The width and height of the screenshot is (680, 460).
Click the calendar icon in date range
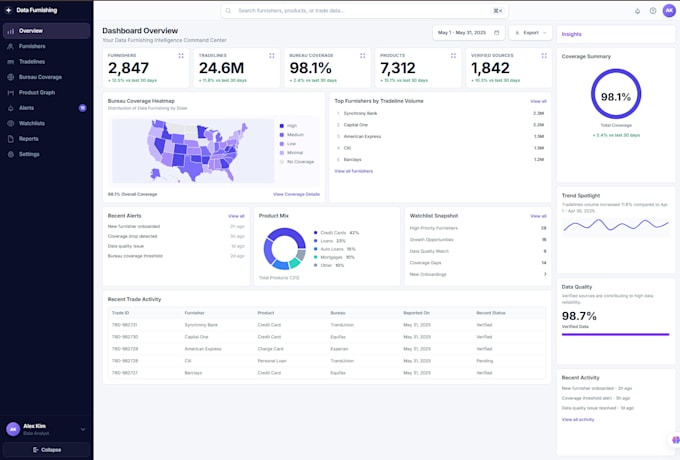click(x=497, y=33)
